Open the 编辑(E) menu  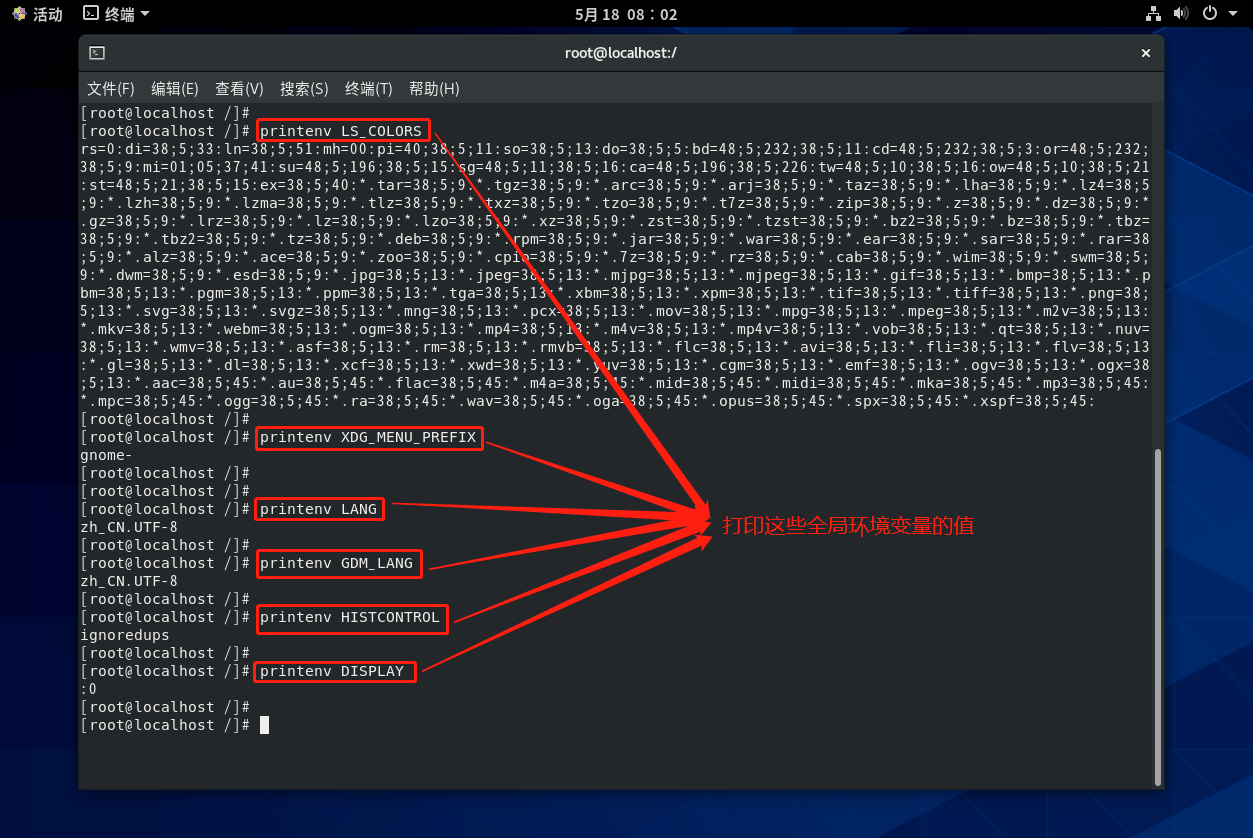click(x=175, y=89)
